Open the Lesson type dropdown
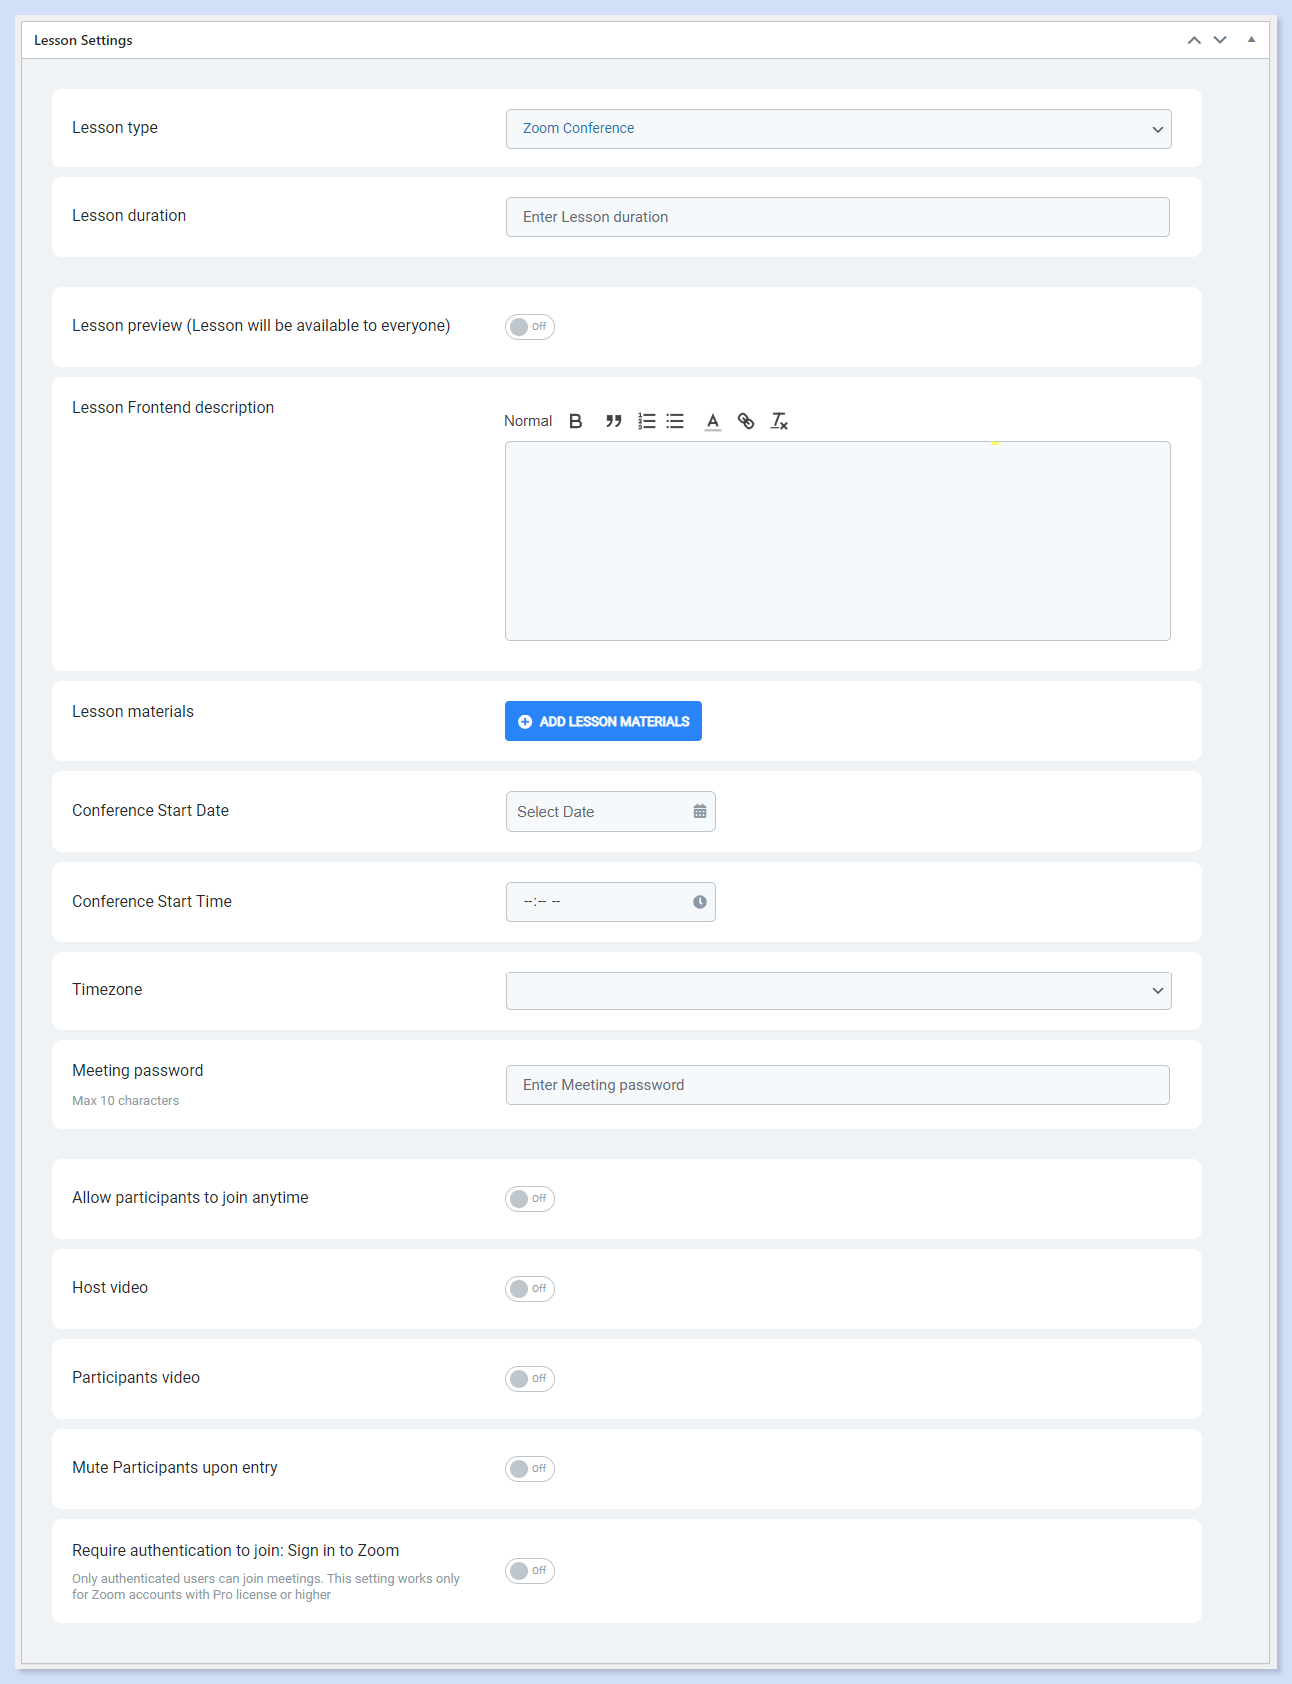Viewport: 1292px width, 1684px height. click(x=838, y=129)
